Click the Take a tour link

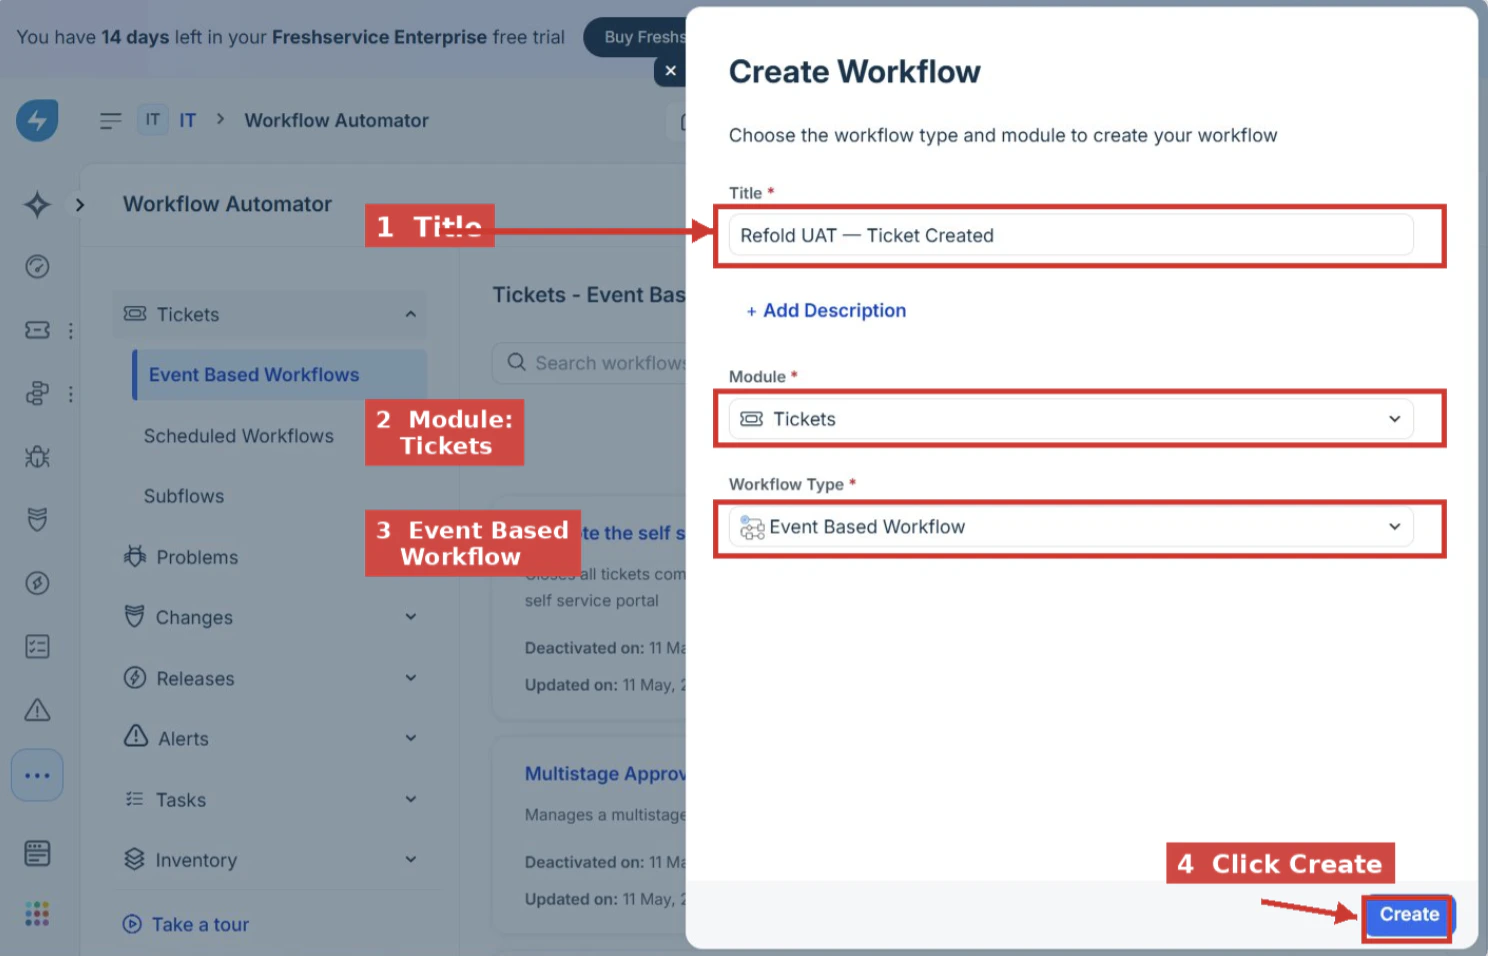click(x=200, y=925)
